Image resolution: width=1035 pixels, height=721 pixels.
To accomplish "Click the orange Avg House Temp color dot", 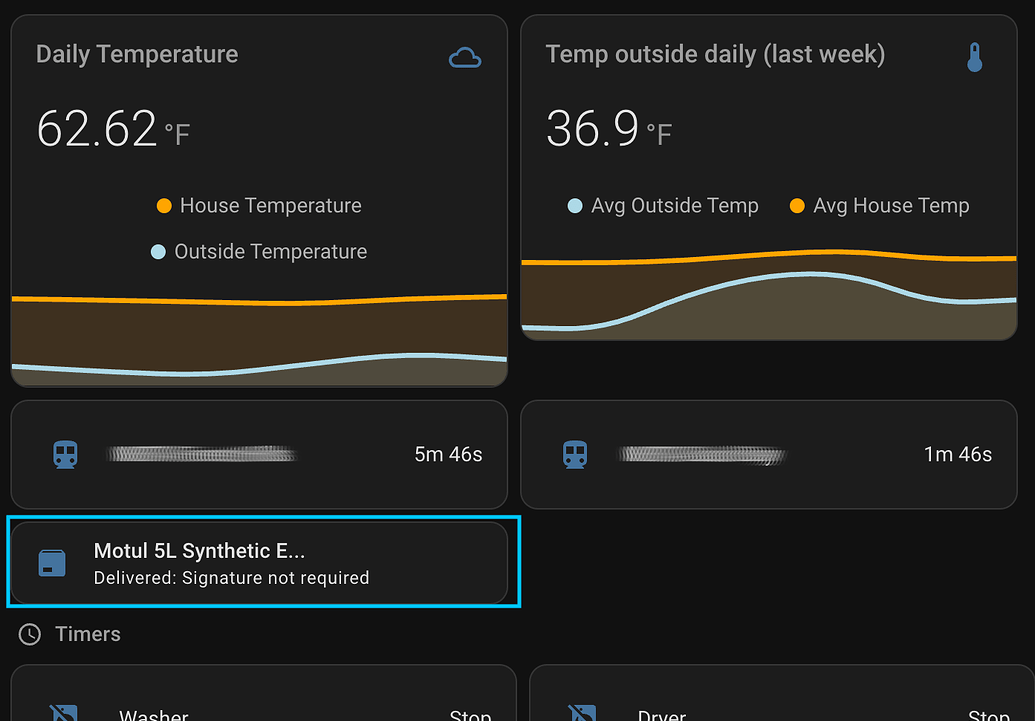I will click(x=797, y=206).
